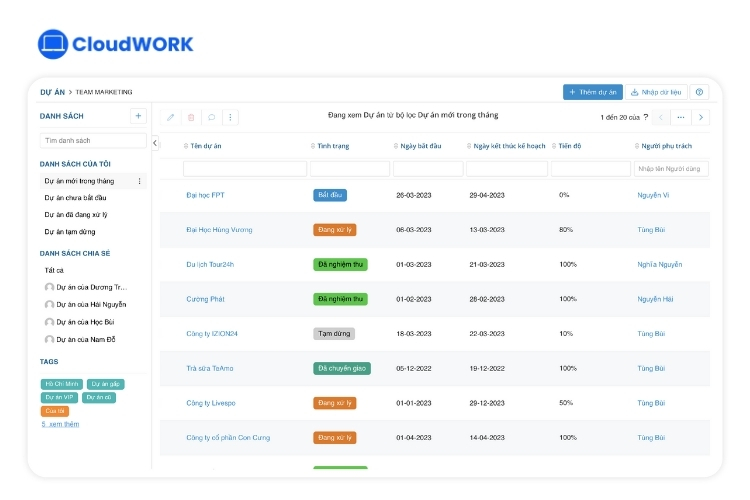Select the orange Của tôi tag
The height and width of the screenshot is (500, 750).
click(x=54, y=411)
